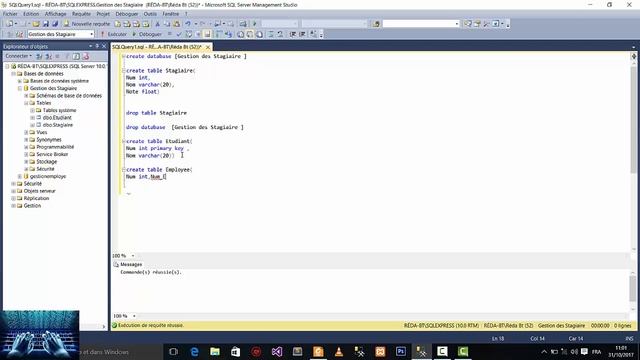Image resolution: width=640 pixels, height=360 pixels.
Task: Open File Explorer from the taskbar
Action: (x=215, y=351)
